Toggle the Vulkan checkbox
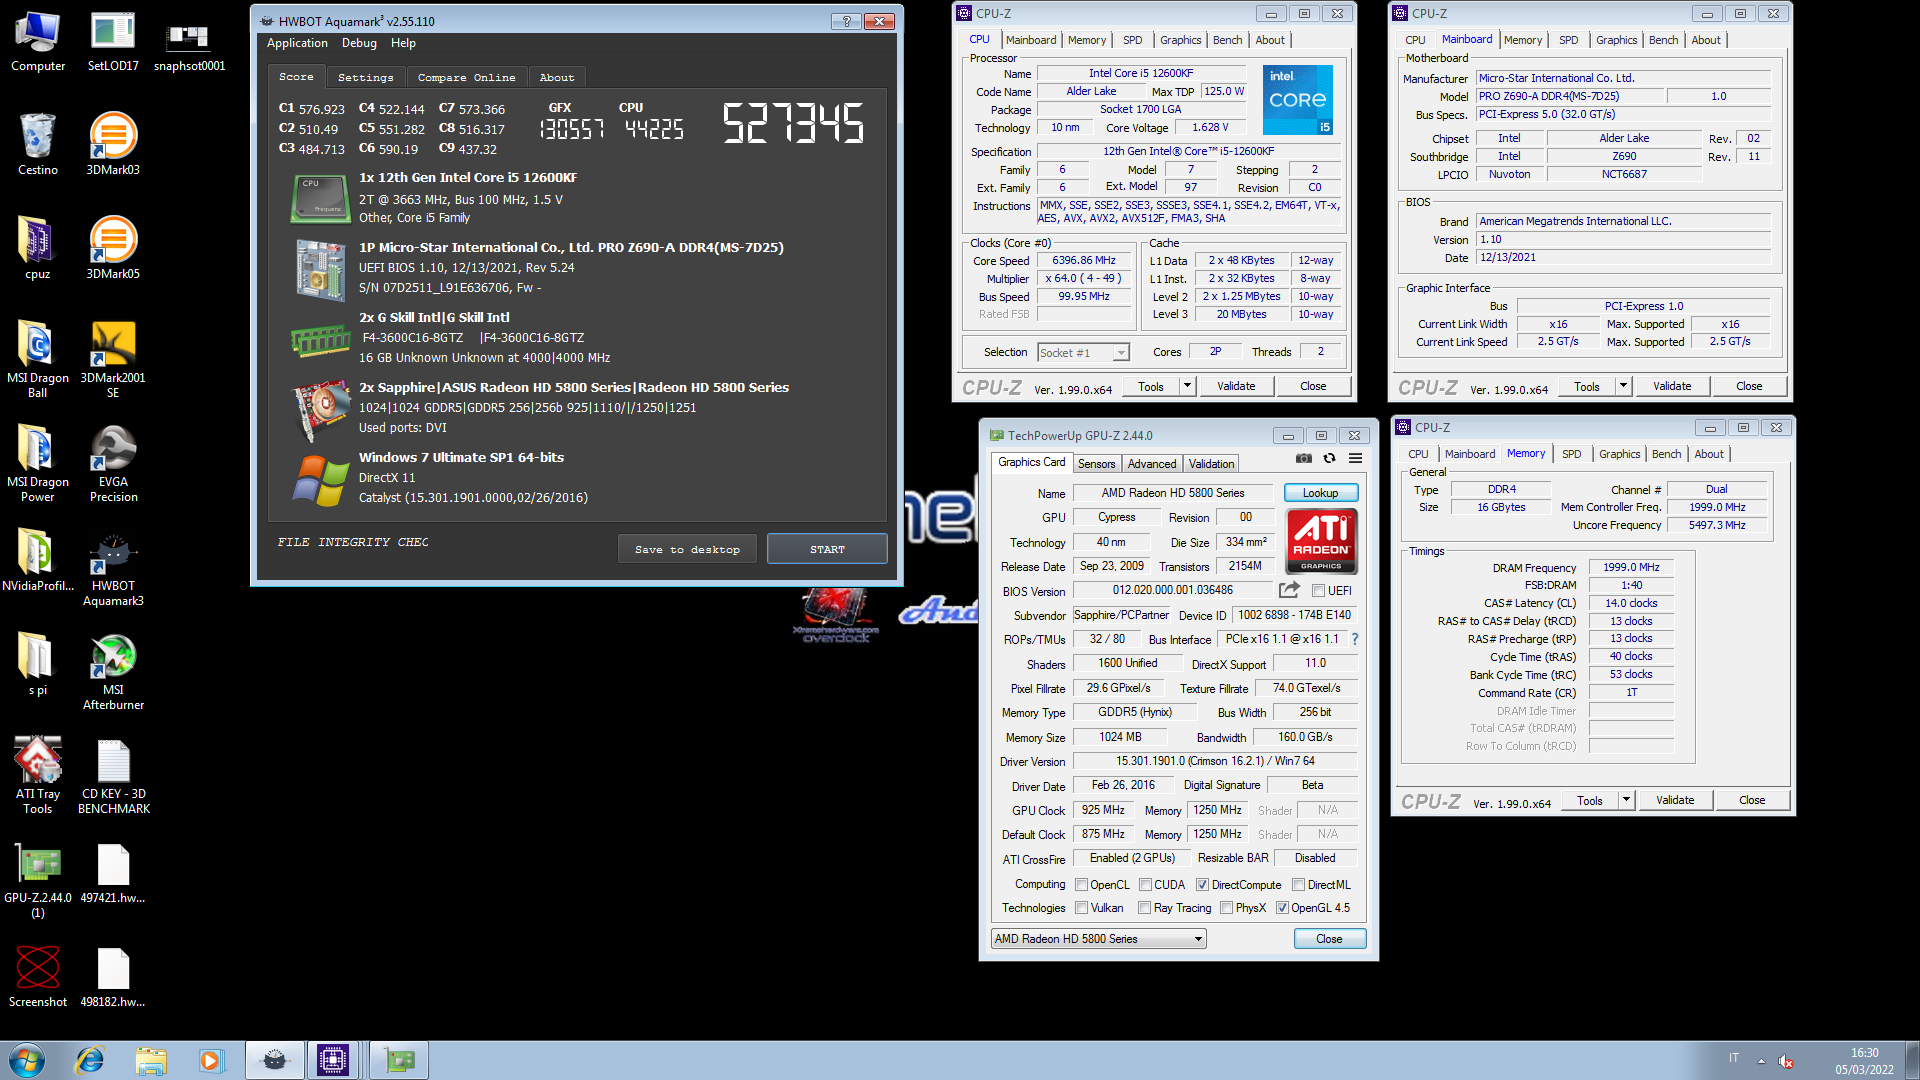The image size is (1920, 1080). [1081, 908]
